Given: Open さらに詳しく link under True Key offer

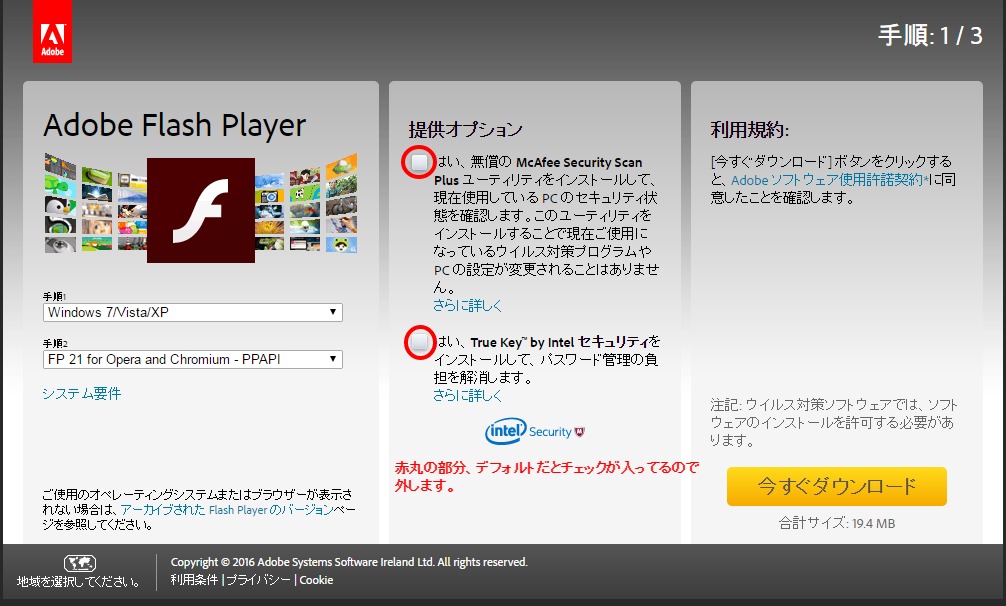Looking at the screenshot, I should click(x=467, y=395).
